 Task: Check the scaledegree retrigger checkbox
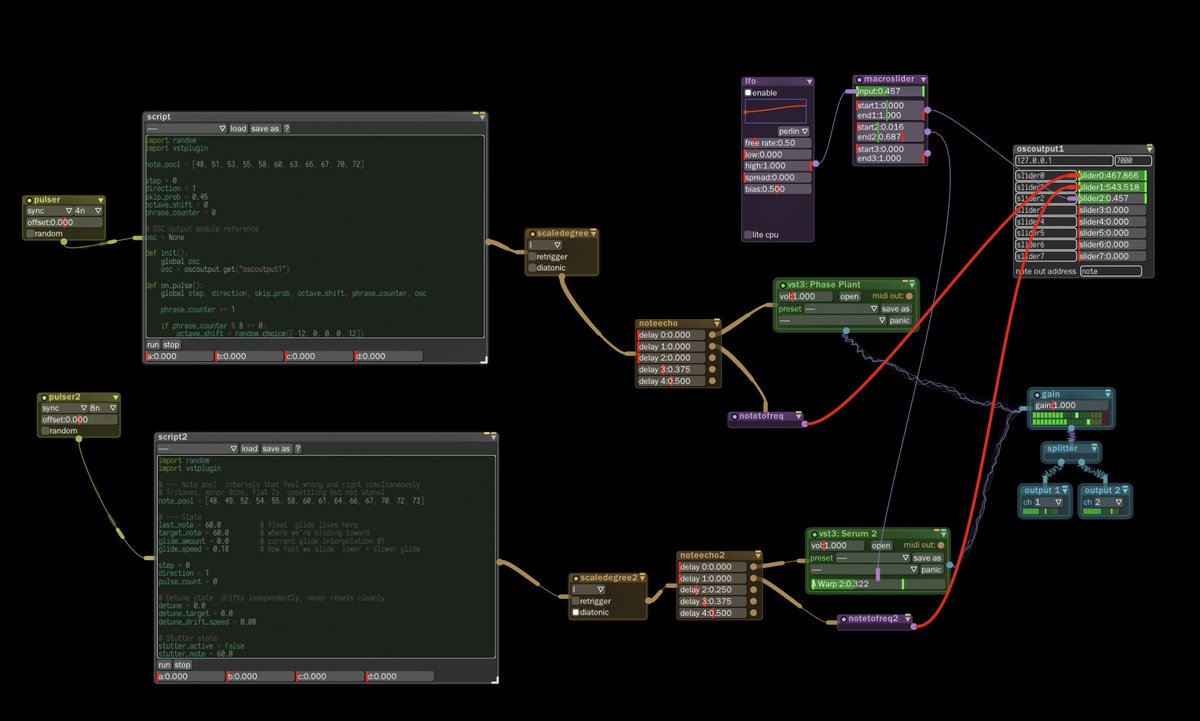pos(532,256)
